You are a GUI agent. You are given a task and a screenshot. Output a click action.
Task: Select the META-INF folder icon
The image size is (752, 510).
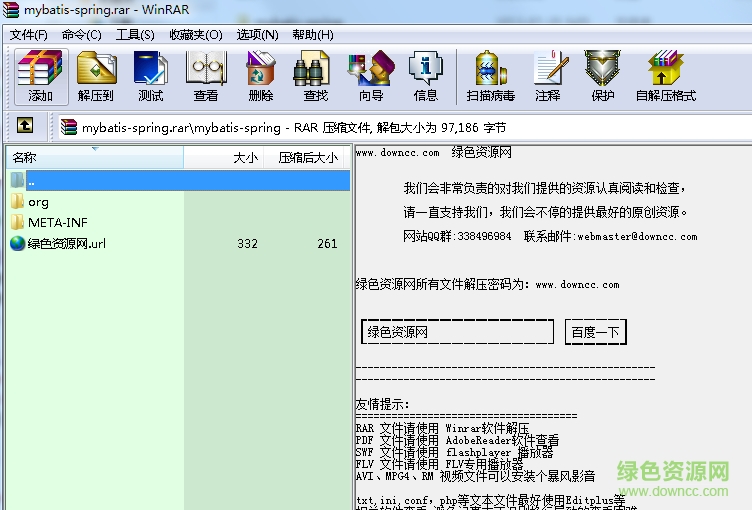pos(17,222)
